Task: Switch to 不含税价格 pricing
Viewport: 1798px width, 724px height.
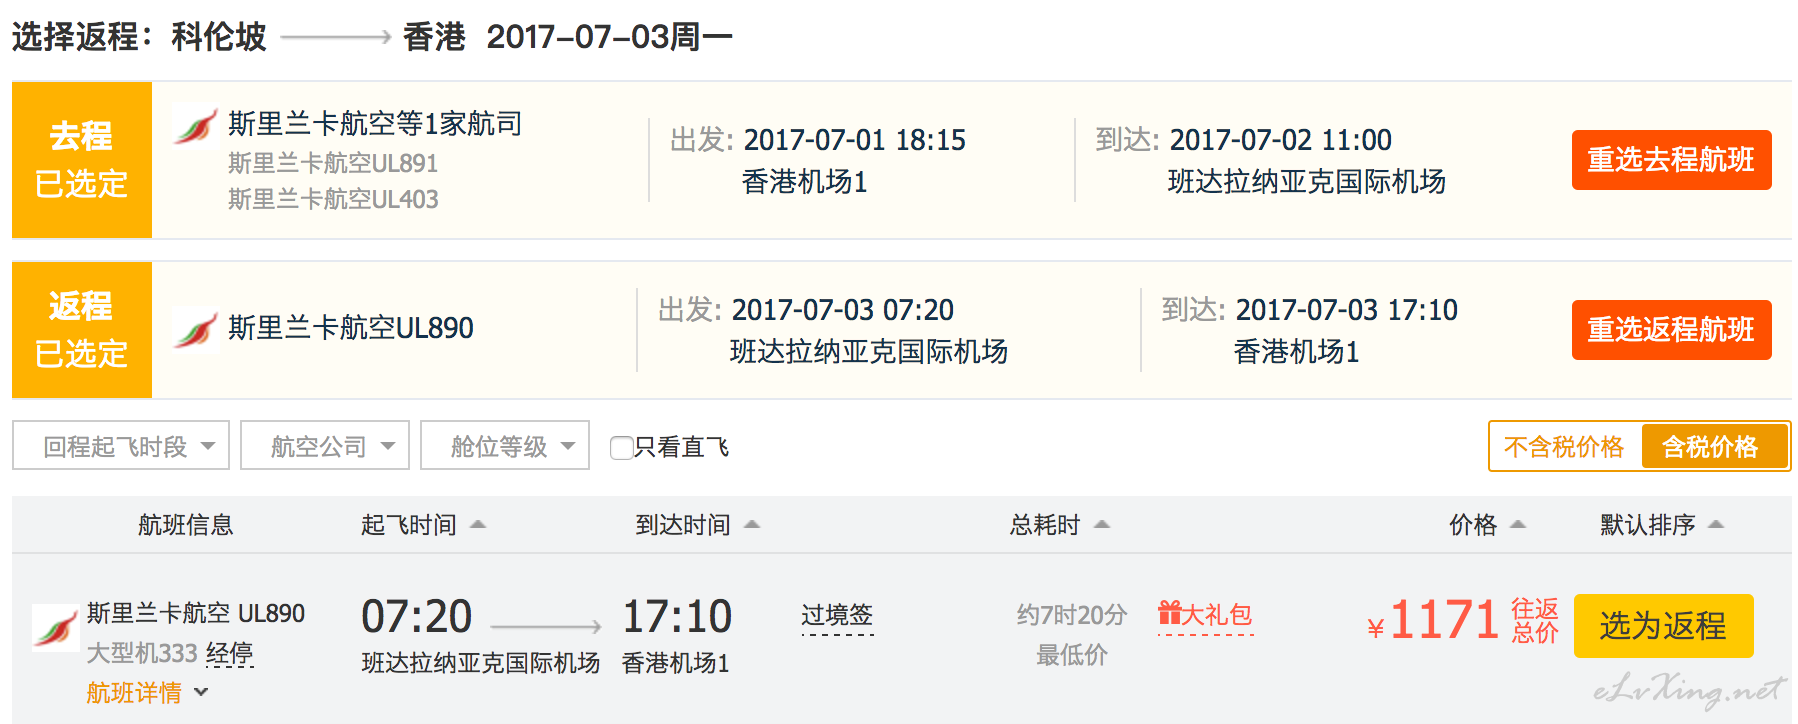Action: point(1564,447)
